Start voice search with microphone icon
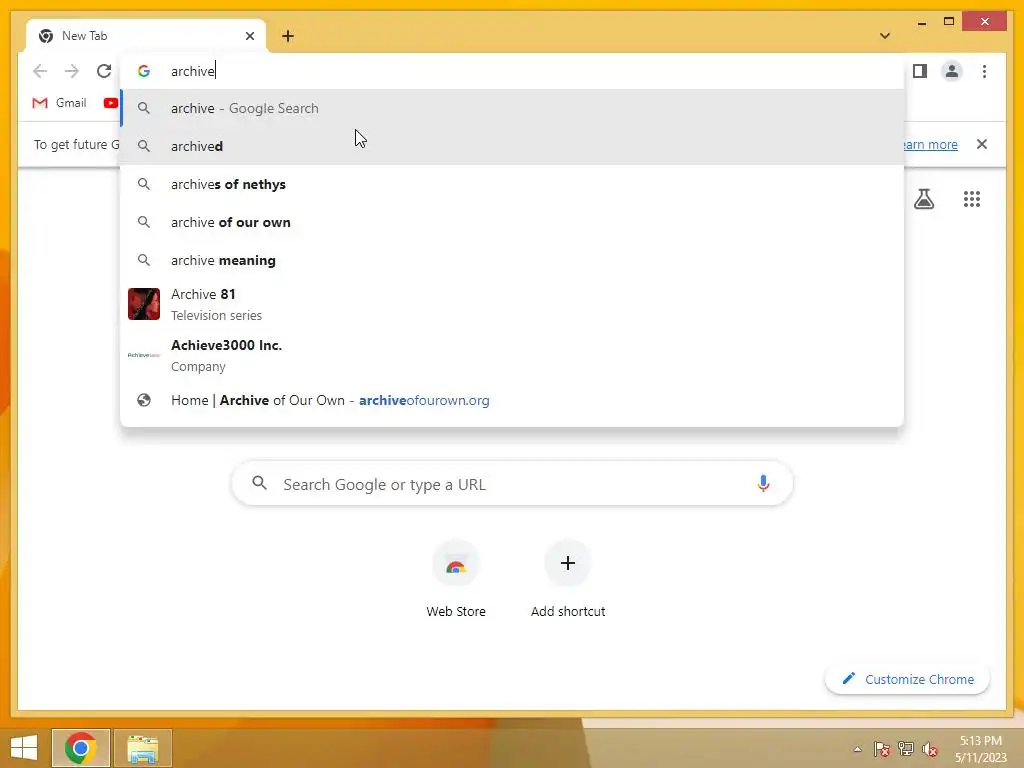The image size is (1024, 768). point(763,483)
